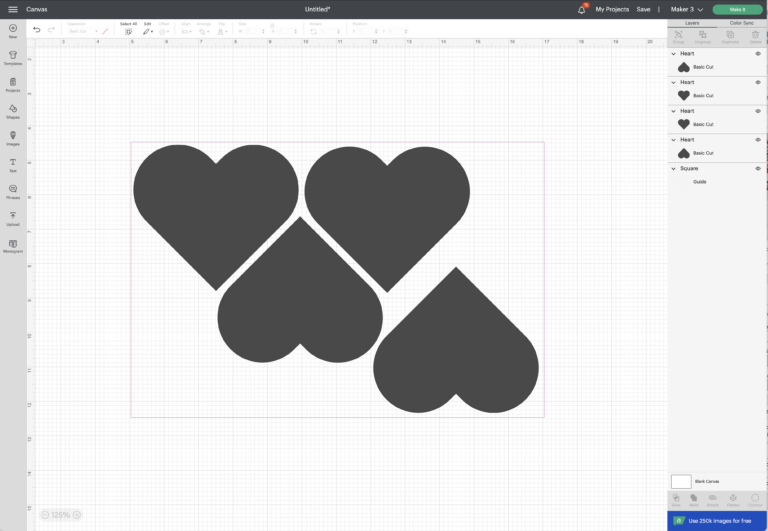The image size is (768, 531).
Task: Hide the third Heart layer
Action: point(758,111)
